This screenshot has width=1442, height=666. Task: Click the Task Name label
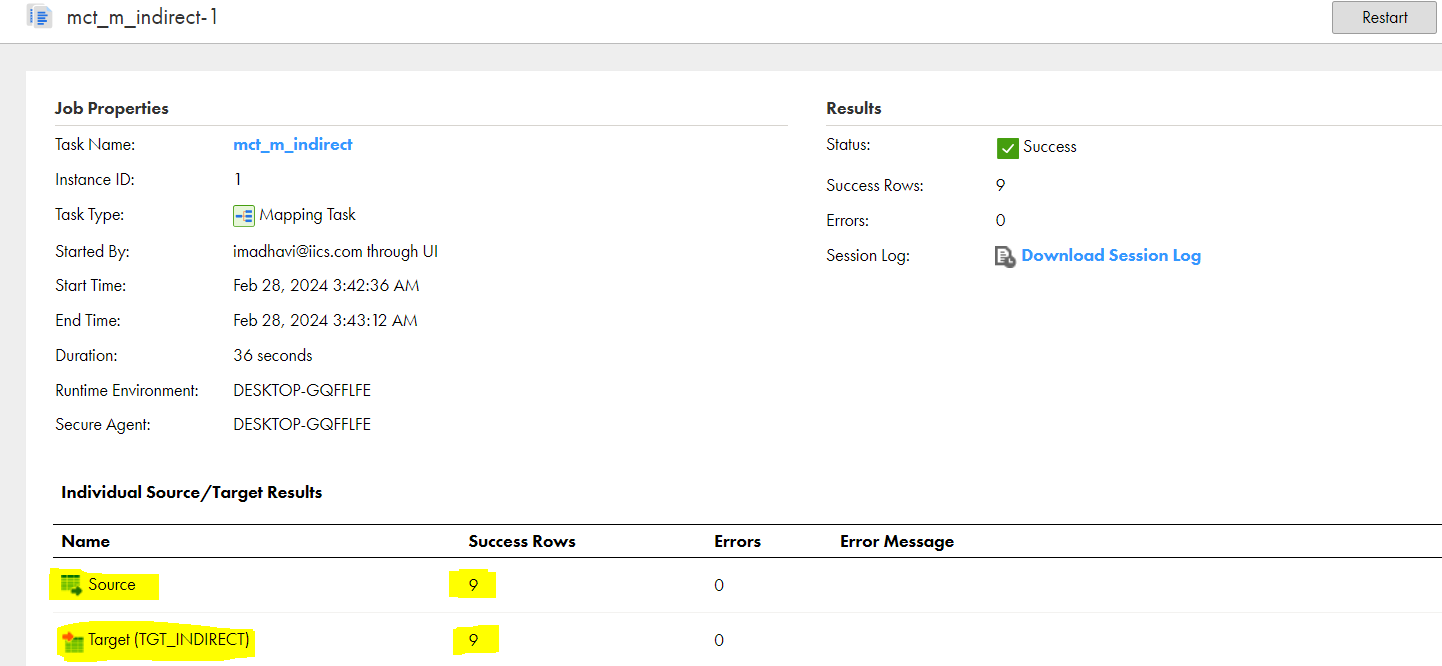click(95, 144)
